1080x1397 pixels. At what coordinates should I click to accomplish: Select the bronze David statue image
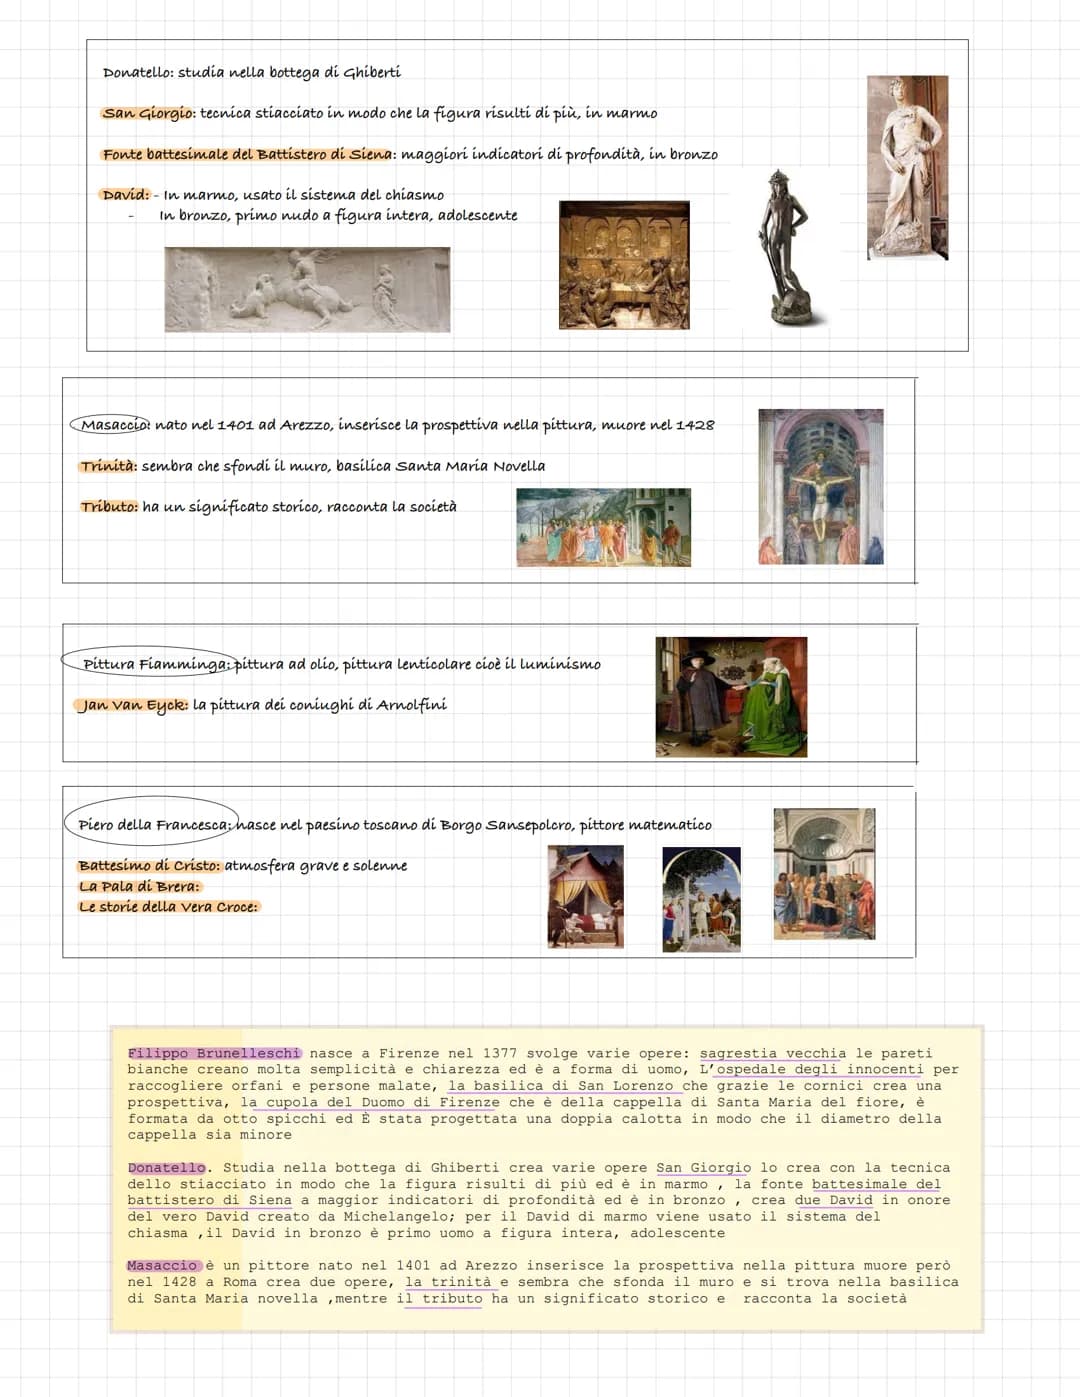point(789,248)
